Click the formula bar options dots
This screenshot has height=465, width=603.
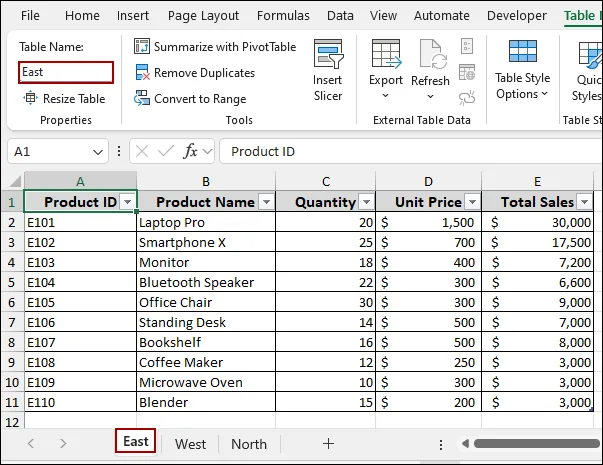[x=119, y=151]
